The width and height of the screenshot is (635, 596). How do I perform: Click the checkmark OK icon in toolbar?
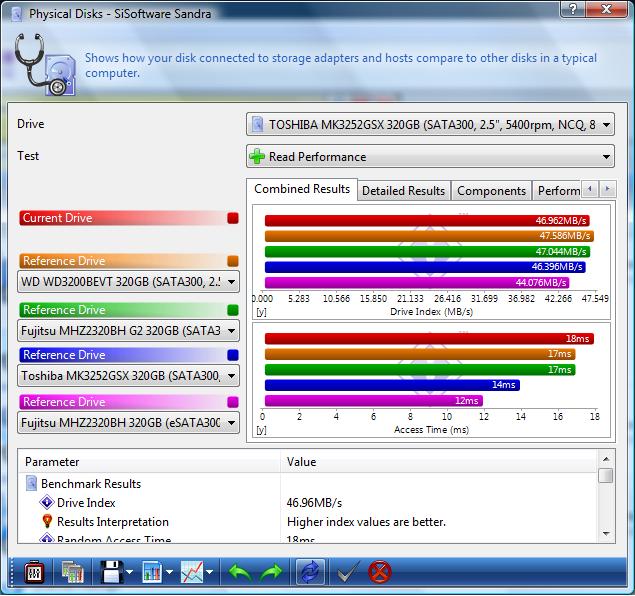coord(348,572)
